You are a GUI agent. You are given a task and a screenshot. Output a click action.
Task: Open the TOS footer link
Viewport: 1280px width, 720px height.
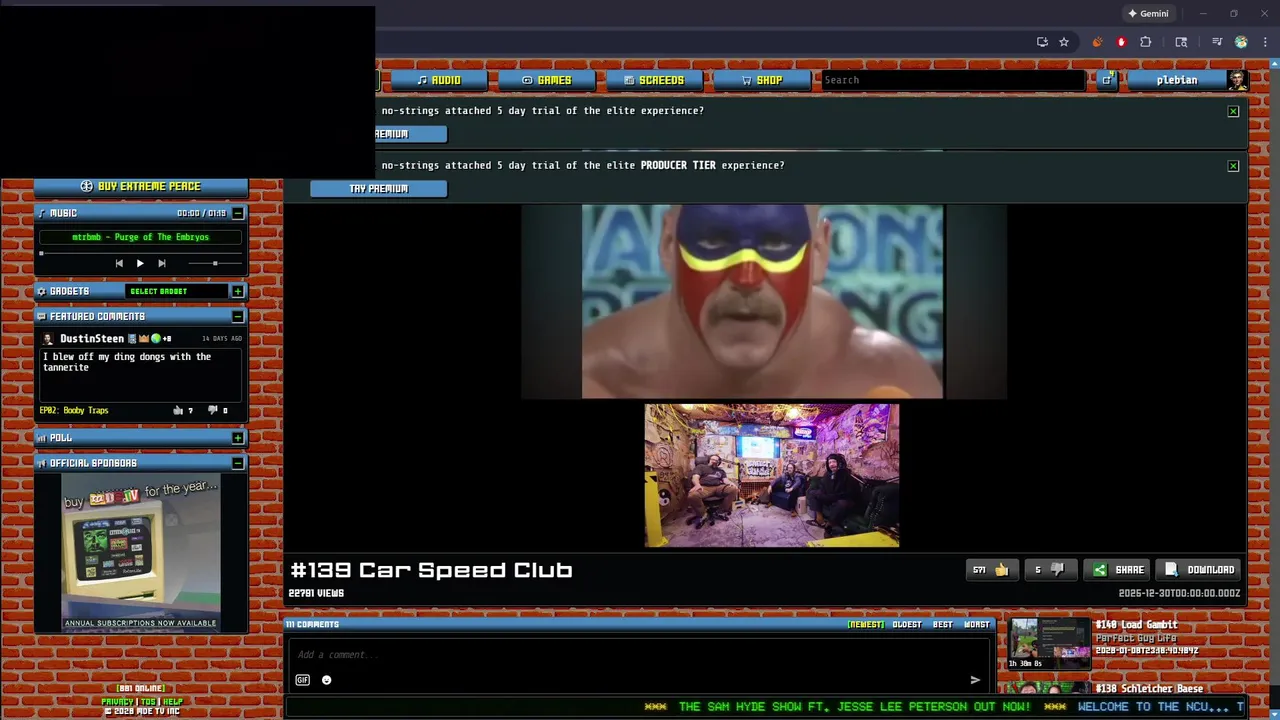coord(149,702)
